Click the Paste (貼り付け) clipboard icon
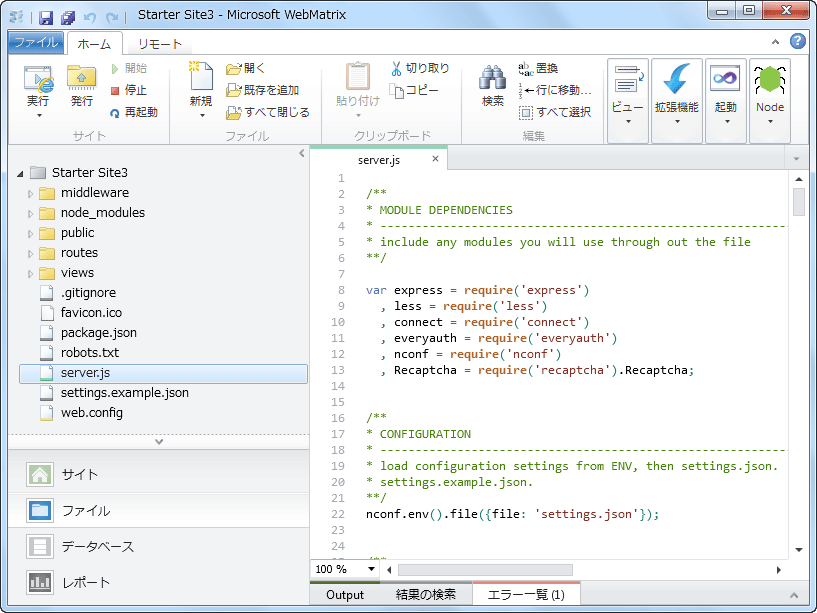The image size is (817, 613). click(358, 77)
